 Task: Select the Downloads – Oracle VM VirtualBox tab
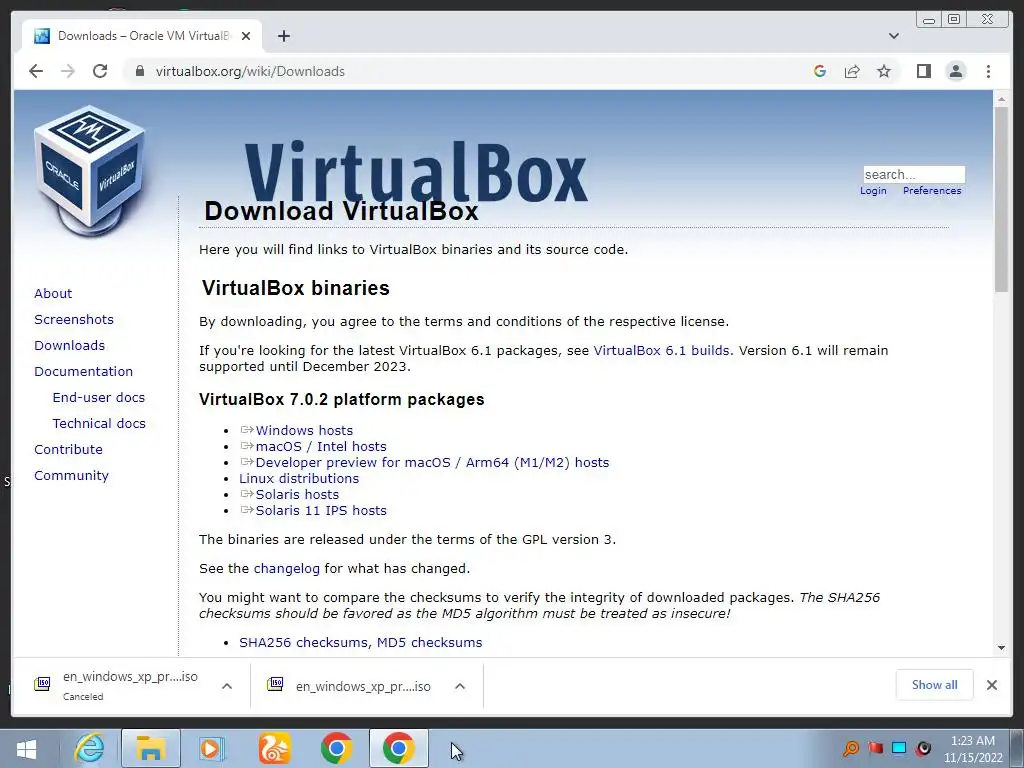pos(142,36)
